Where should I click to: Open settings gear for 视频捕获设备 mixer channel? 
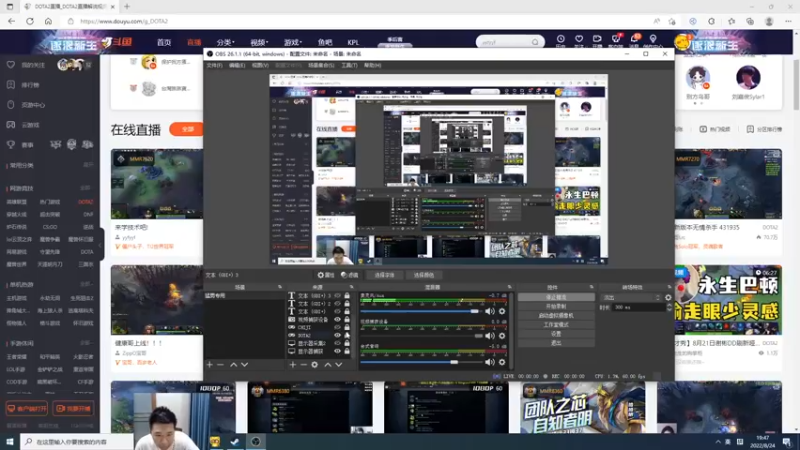[x=502, y=336]
